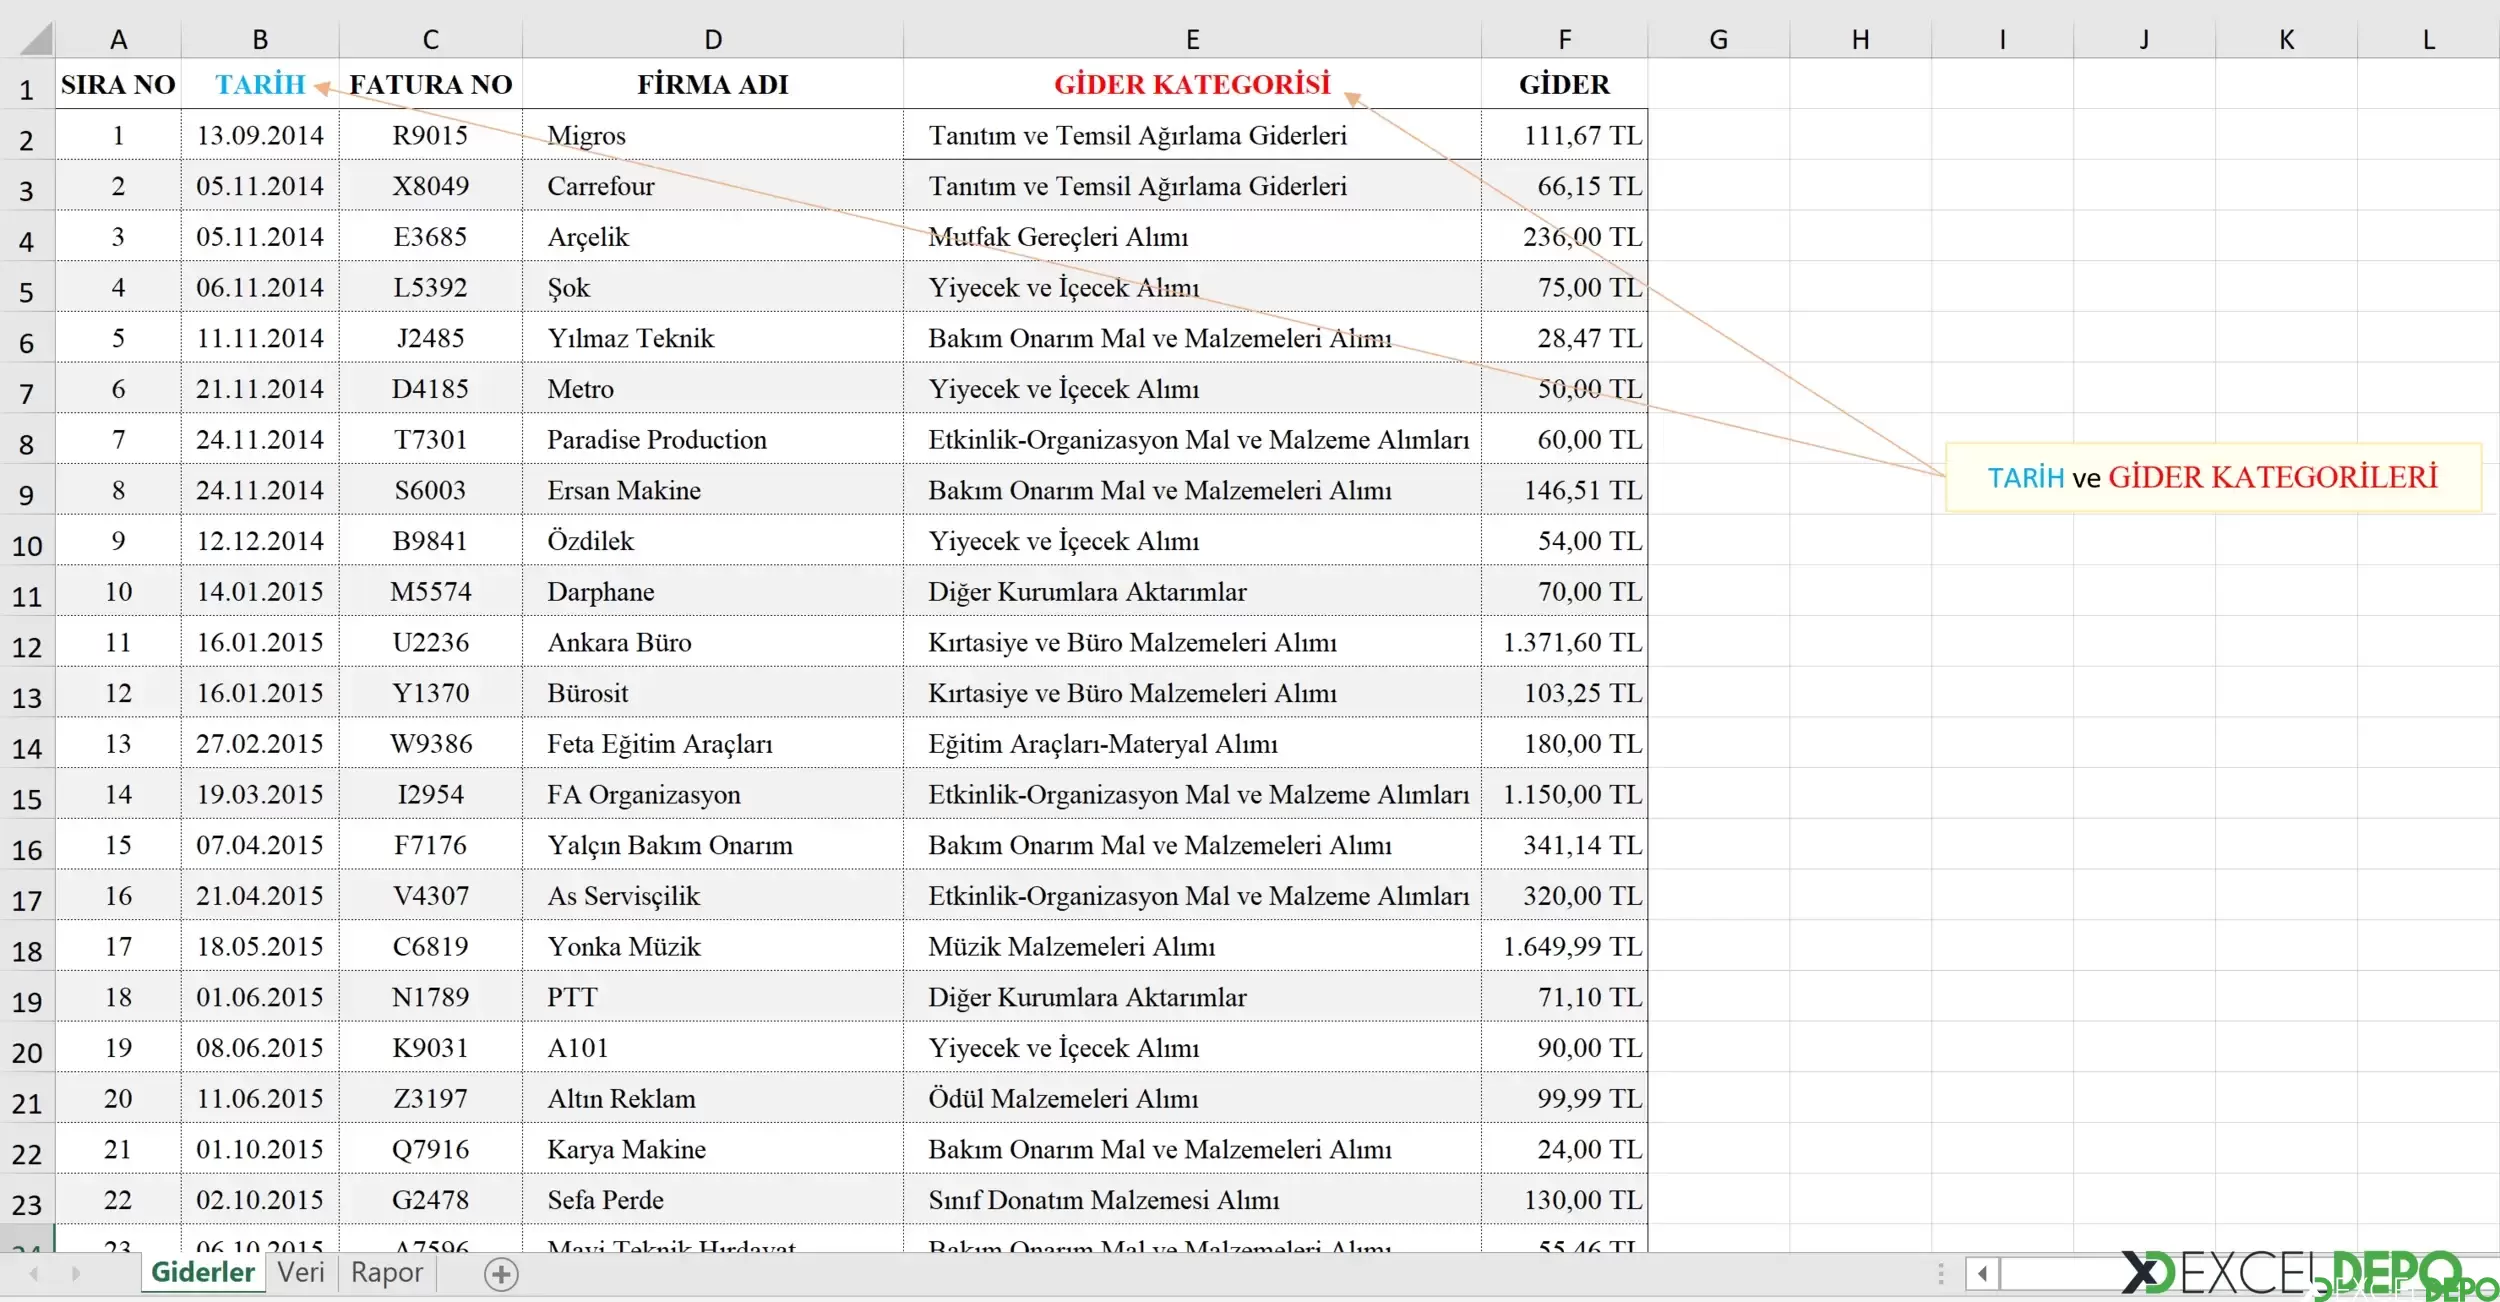The width and height of the screenshot is (2500, 1302).
Task: Click the PTT cell
Action: click(713, 997)
